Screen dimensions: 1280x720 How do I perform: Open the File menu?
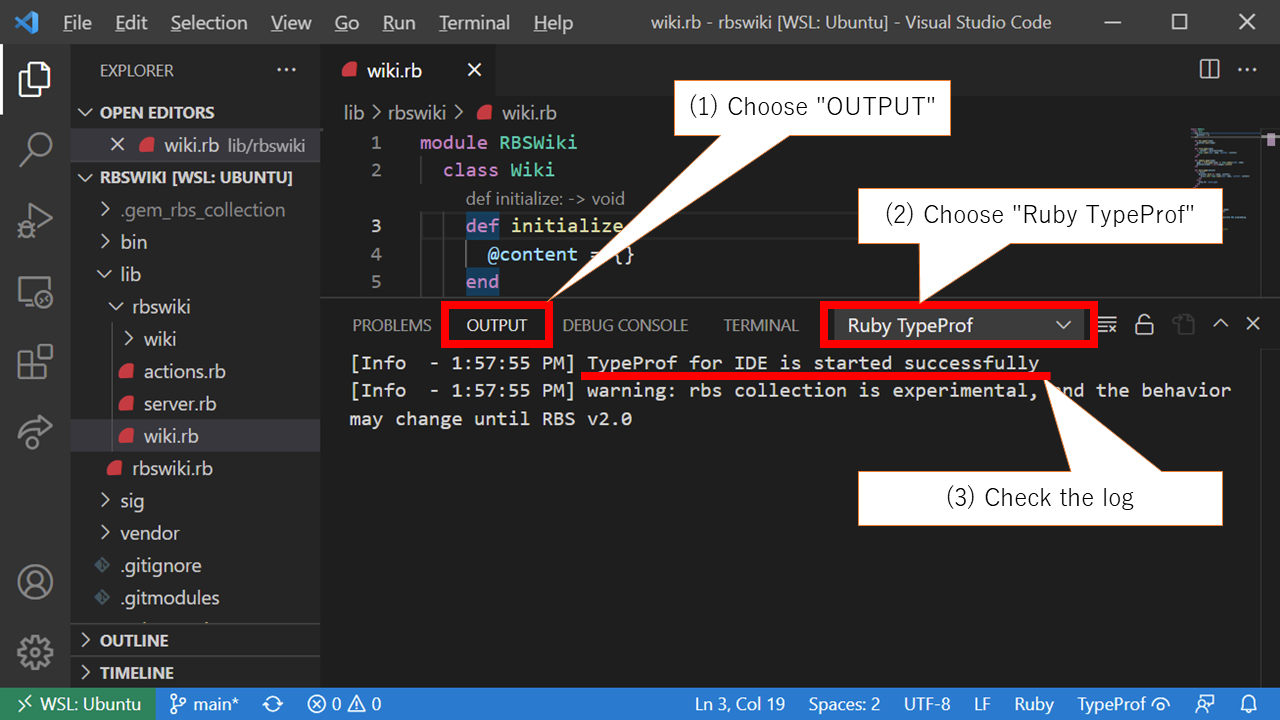click(77, 22)
